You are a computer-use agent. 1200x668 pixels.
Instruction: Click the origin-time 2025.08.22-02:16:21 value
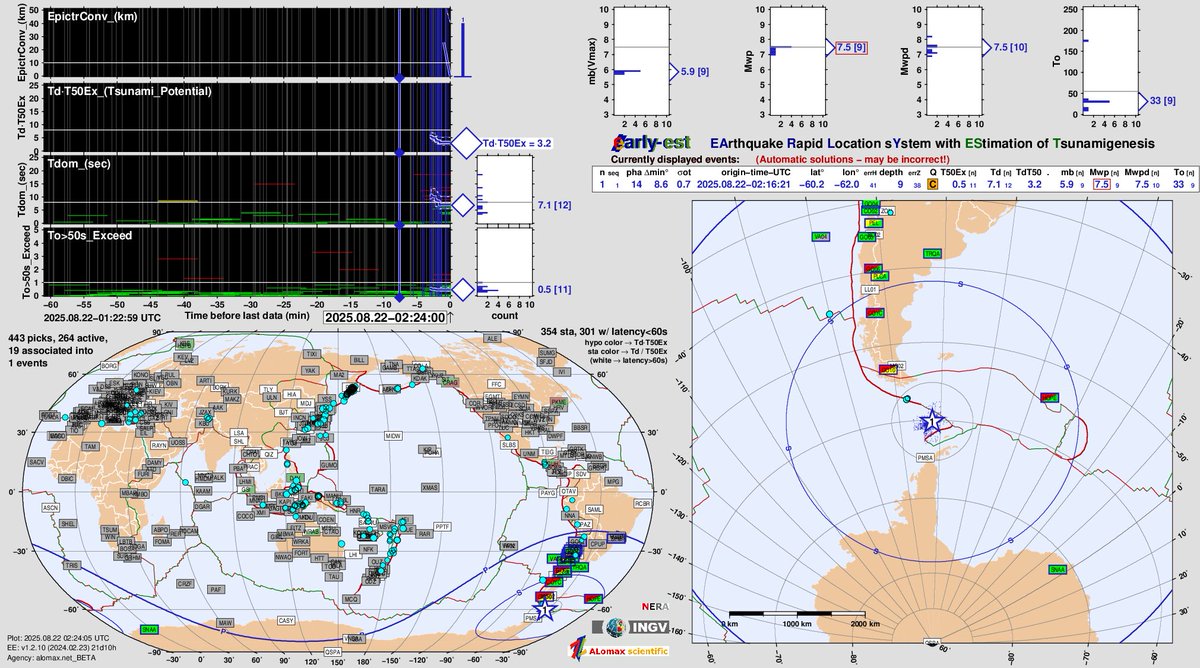745,184
